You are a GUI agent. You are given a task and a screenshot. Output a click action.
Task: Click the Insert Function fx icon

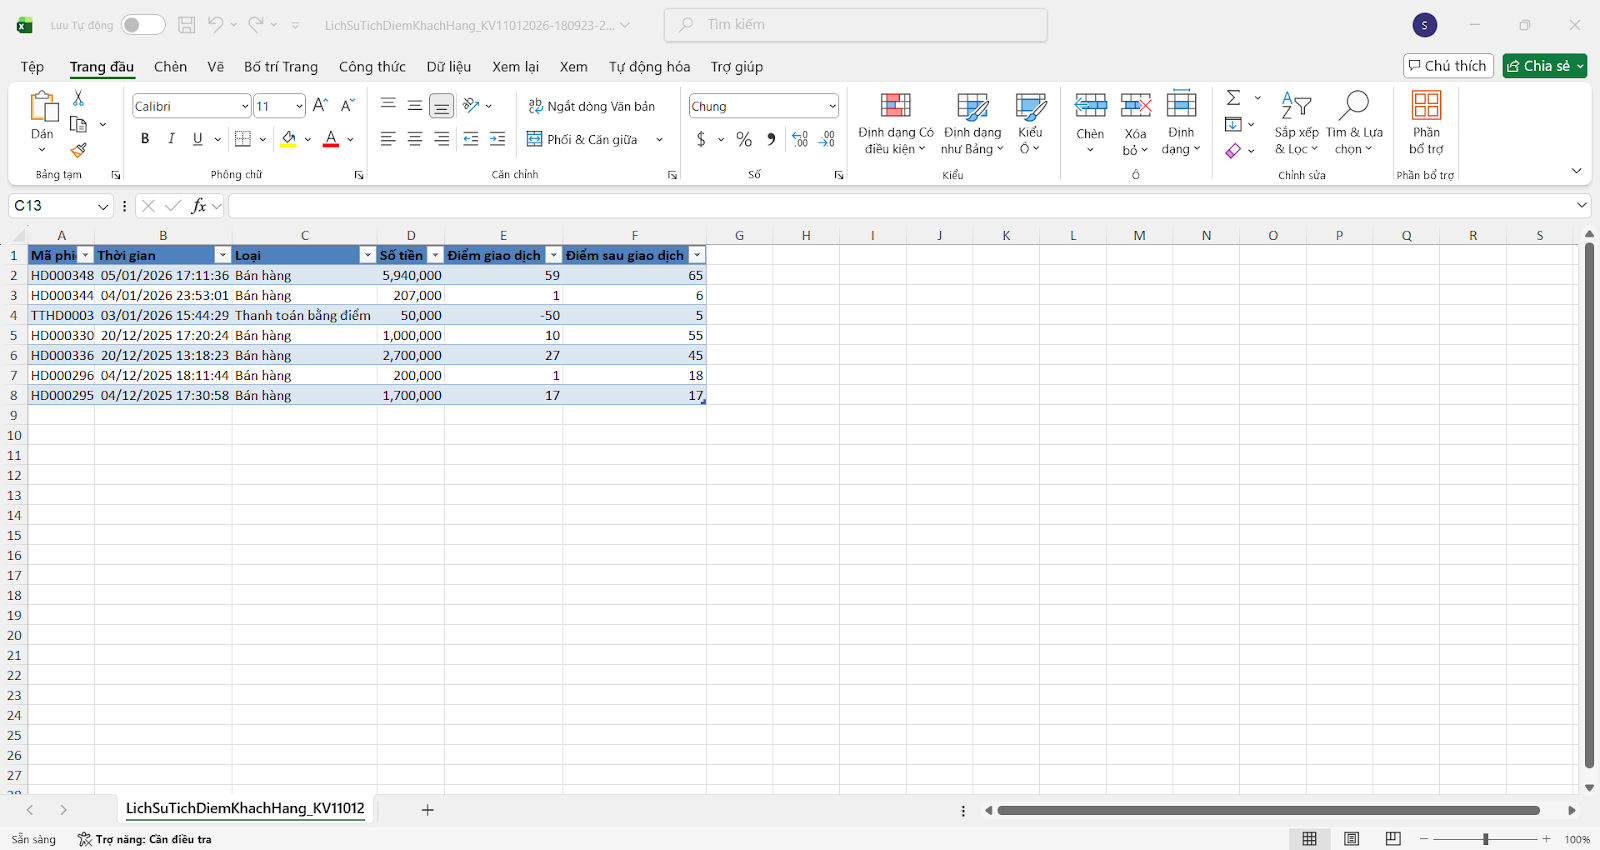pos(199,206)
